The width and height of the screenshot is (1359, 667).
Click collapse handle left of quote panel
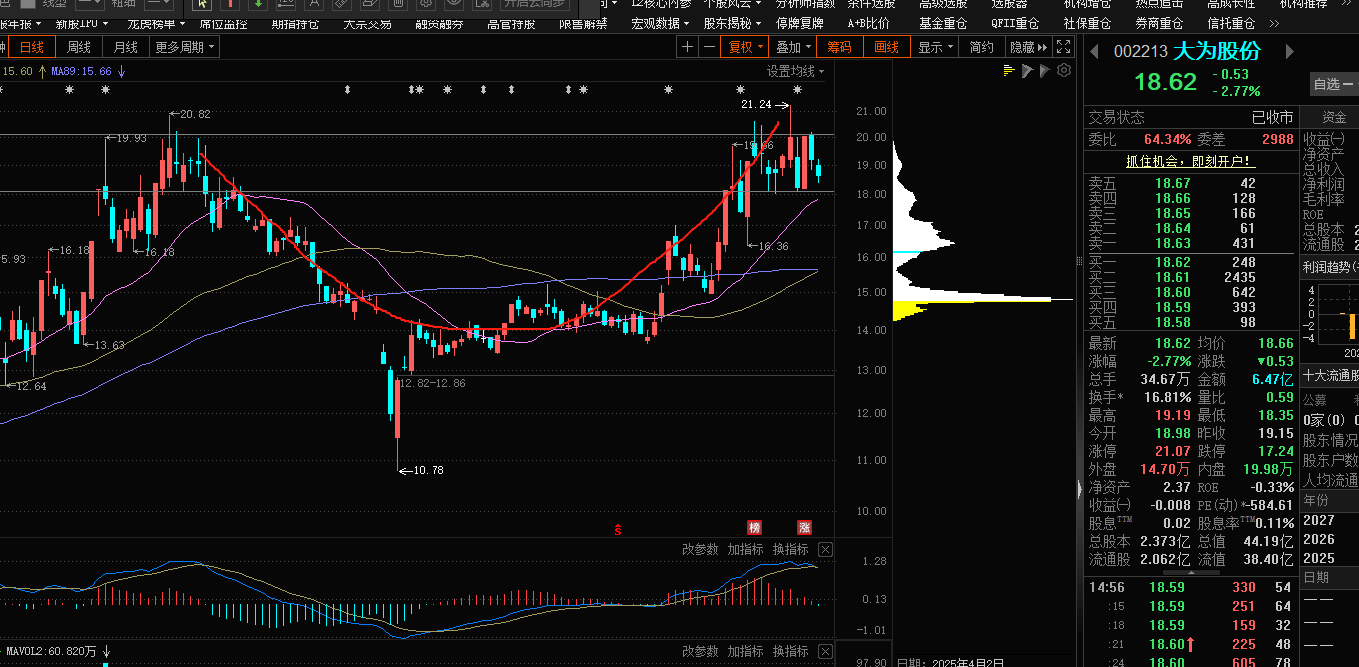pos(1078,488)
